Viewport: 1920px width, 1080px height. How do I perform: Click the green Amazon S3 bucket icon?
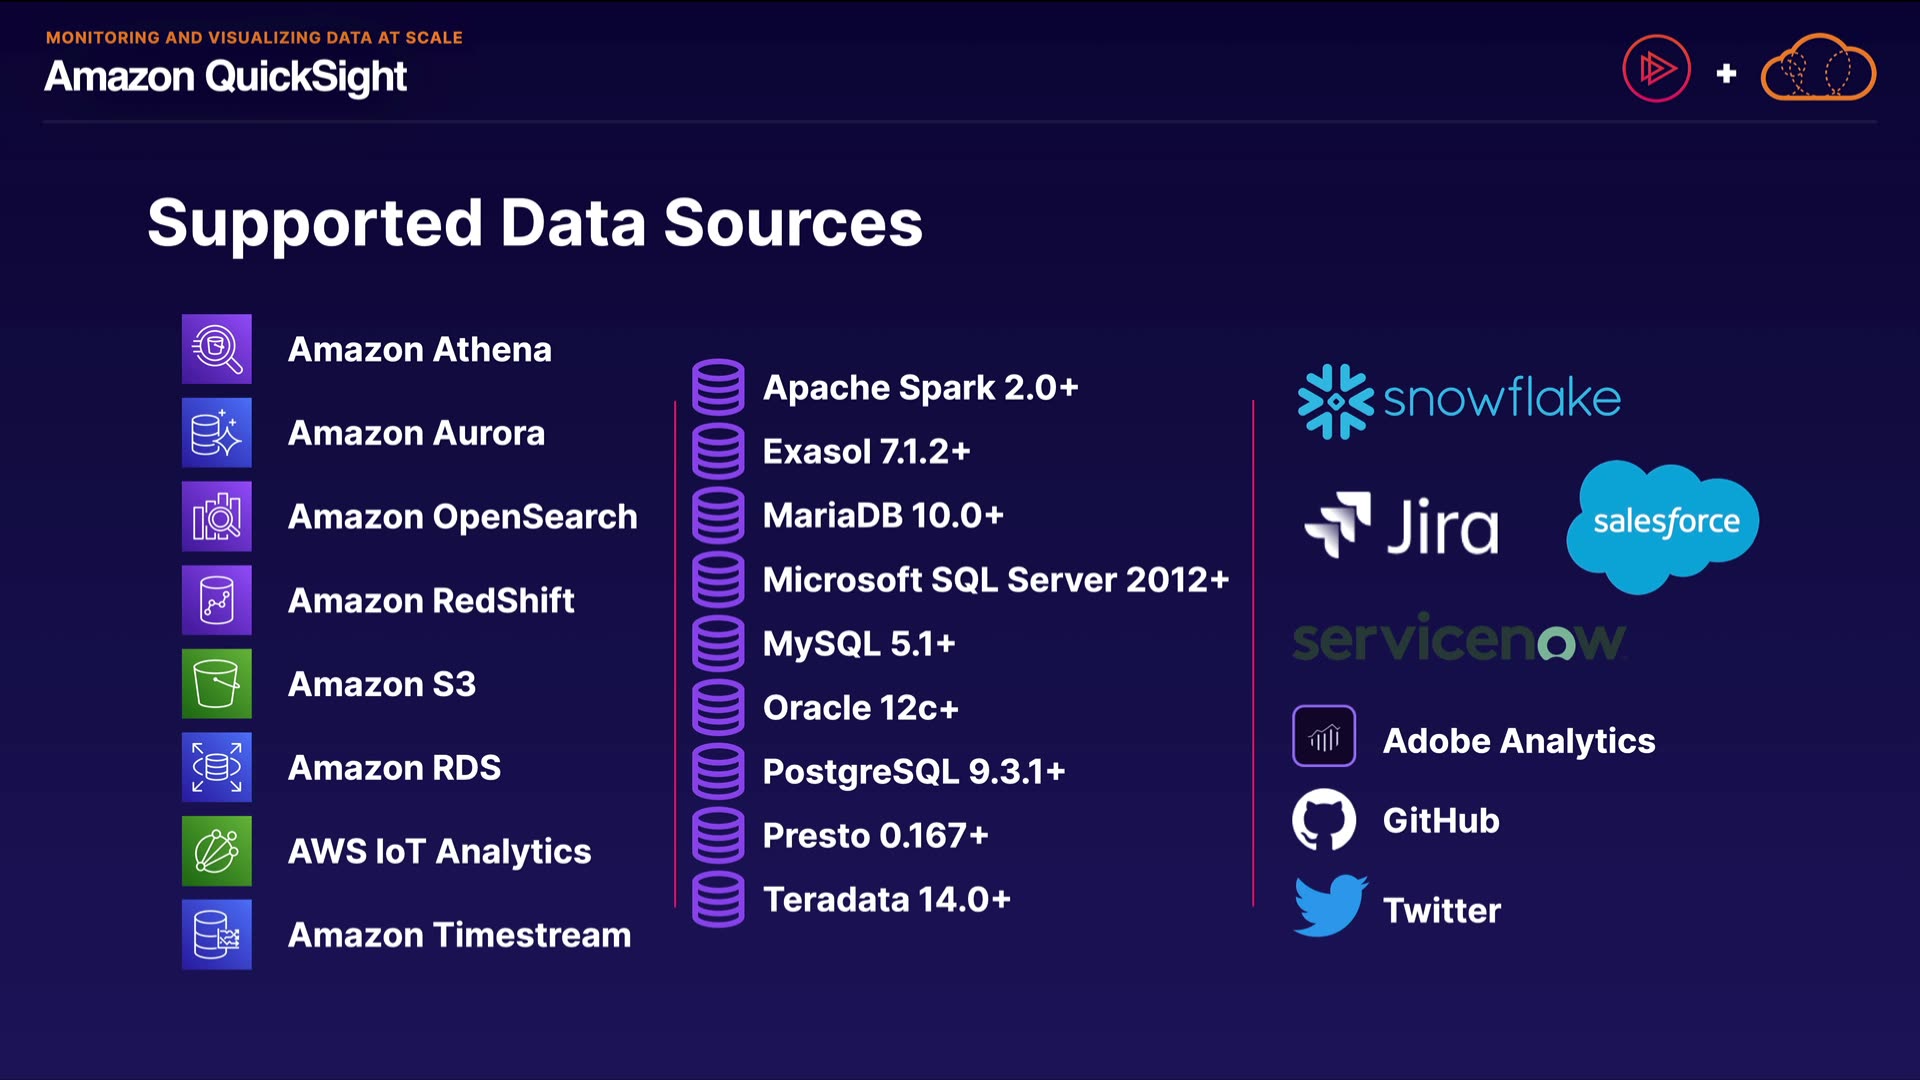point(216,684)
